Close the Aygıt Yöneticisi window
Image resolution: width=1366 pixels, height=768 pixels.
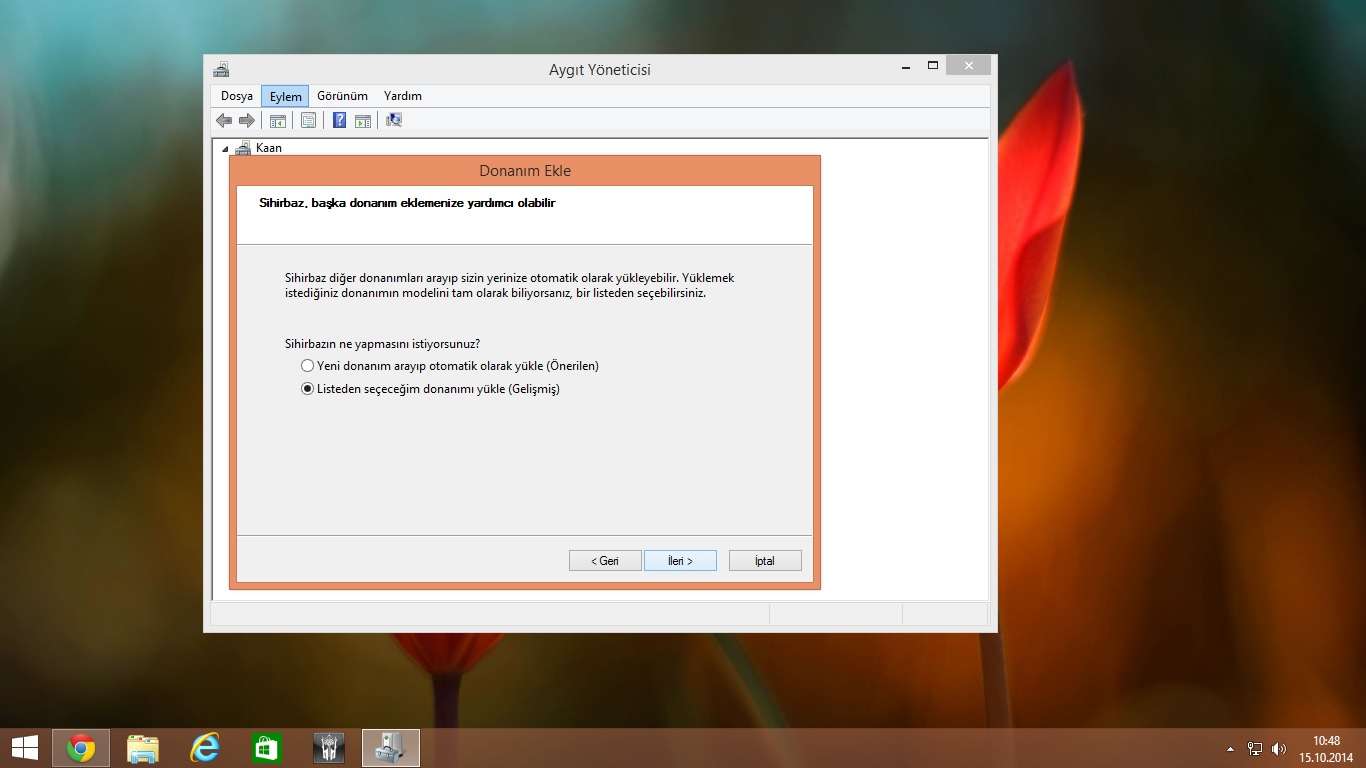pyautogui.click(x=968, y=66)
